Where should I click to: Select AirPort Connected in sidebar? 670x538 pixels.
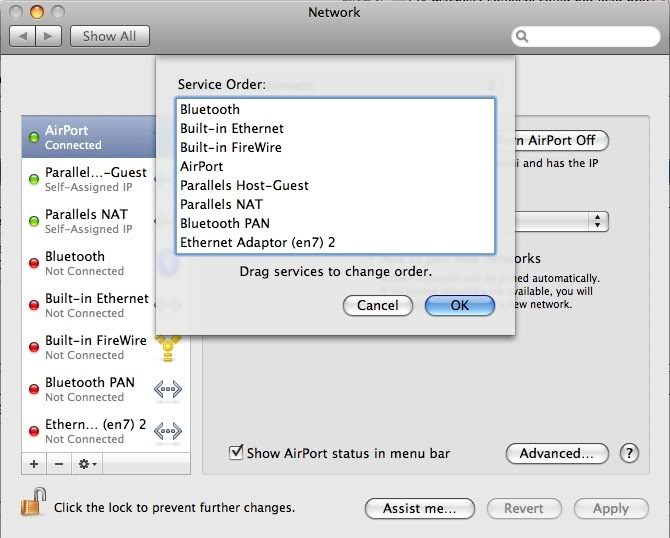click(x=89, y=137)
